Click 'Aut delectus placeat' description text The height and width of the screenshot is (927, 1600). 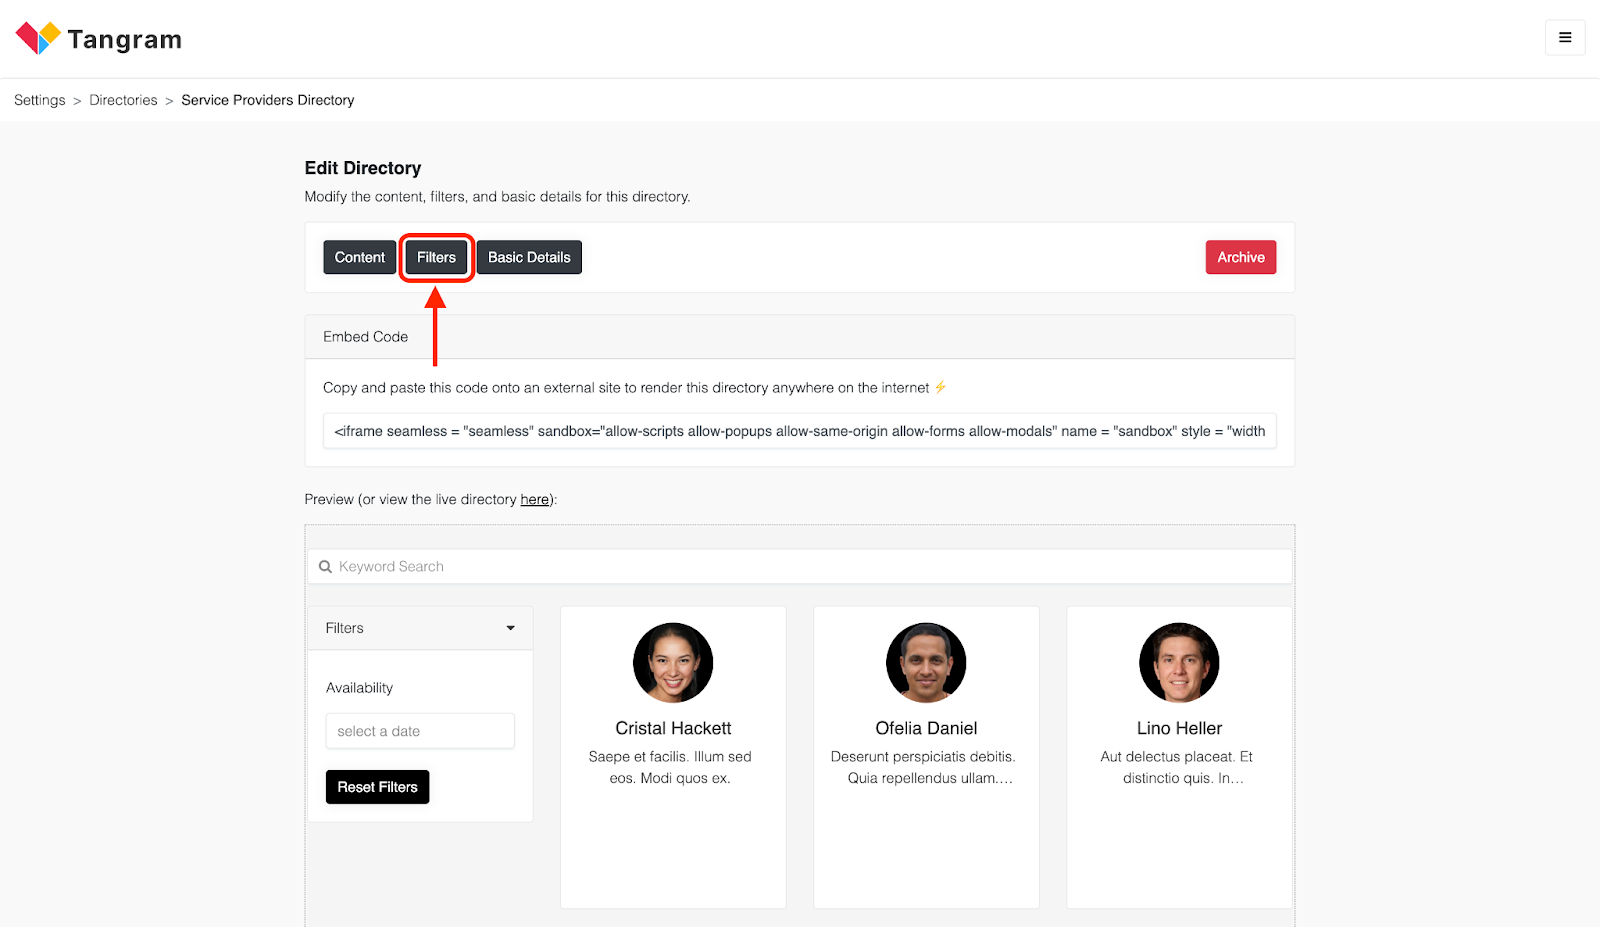[1179, 767]
